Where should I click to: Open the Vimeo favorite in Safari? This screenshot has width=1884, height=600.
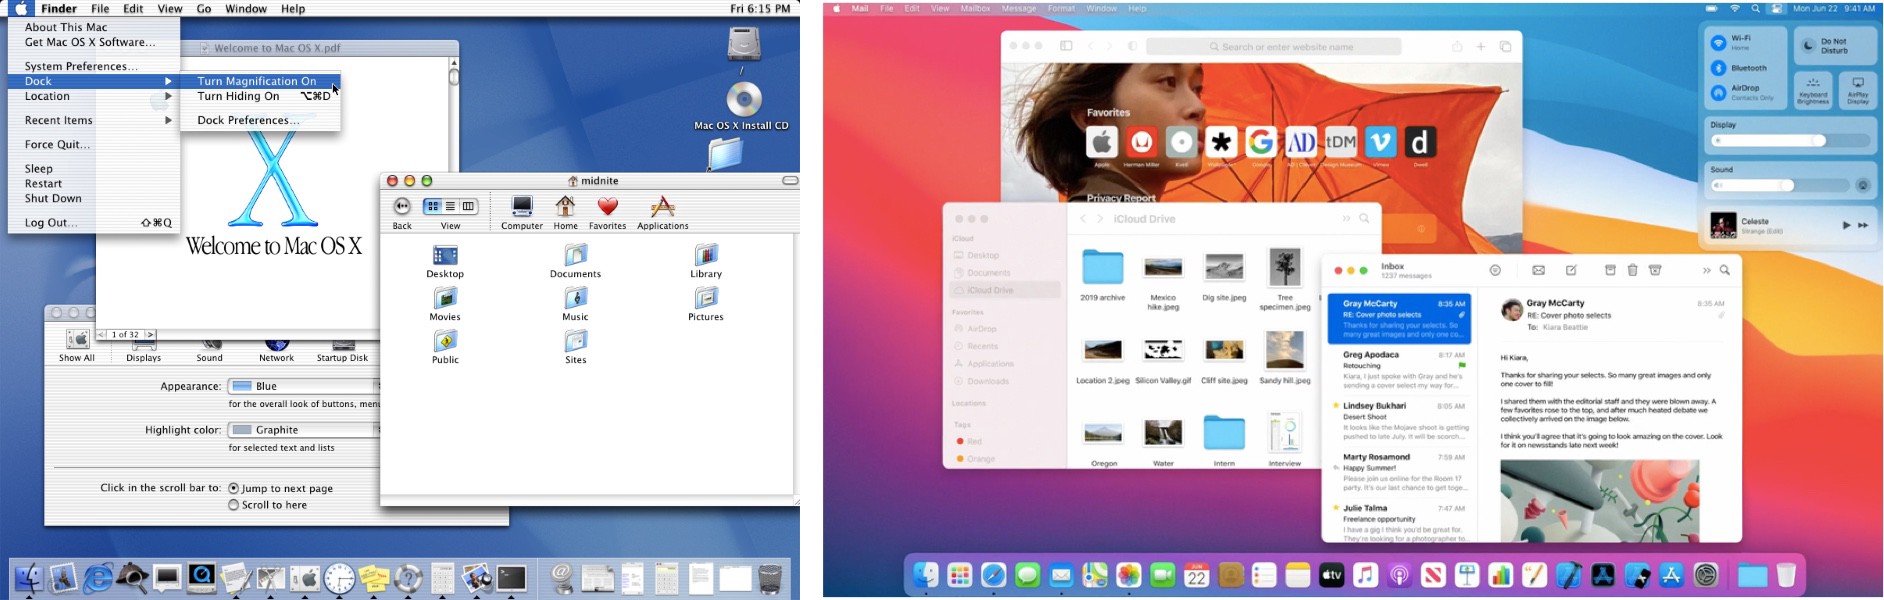point(1381,142)
